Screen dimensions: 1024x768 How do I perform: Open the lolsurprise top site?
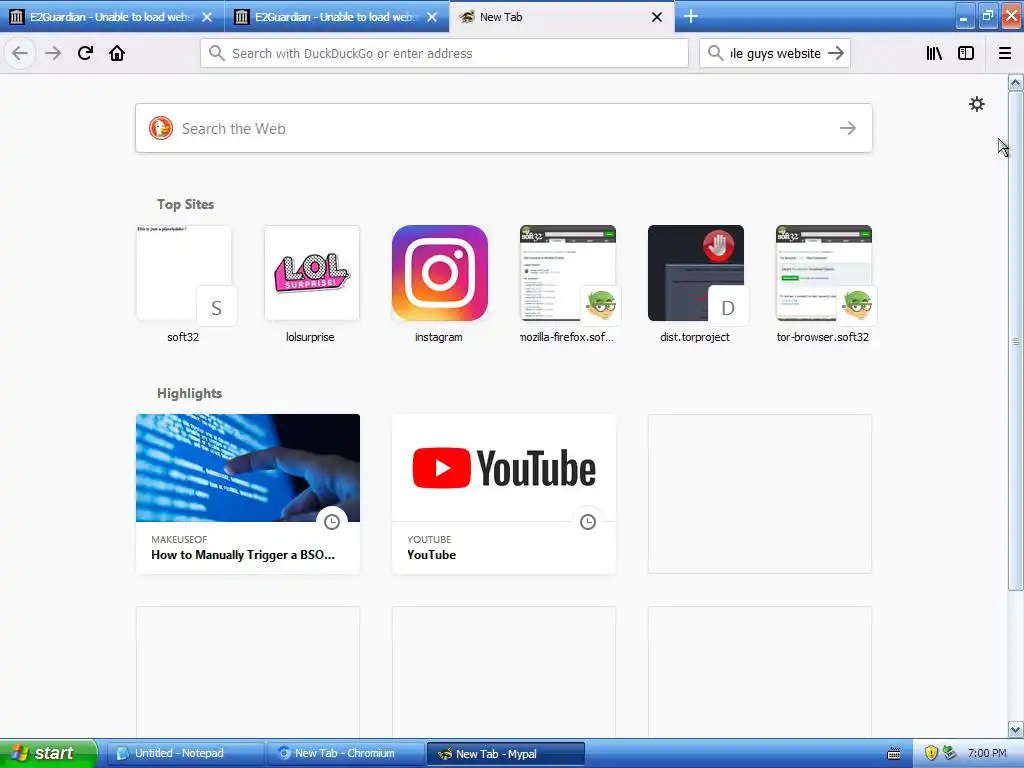click(x=312, y=284)
